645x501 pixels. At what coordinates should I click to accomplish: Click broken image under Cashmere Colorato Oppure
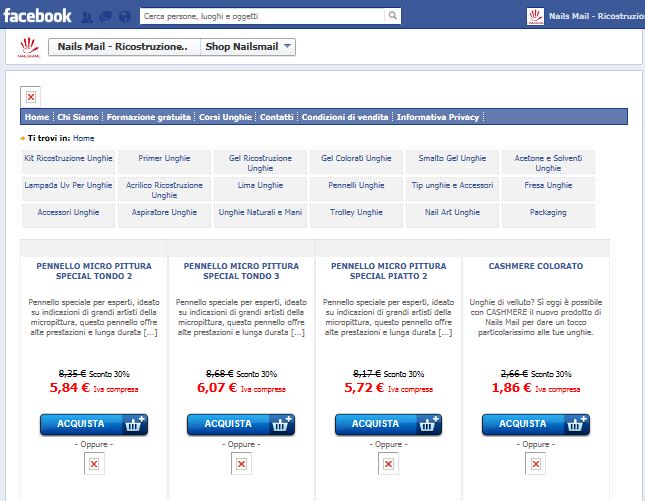point(536,464)
